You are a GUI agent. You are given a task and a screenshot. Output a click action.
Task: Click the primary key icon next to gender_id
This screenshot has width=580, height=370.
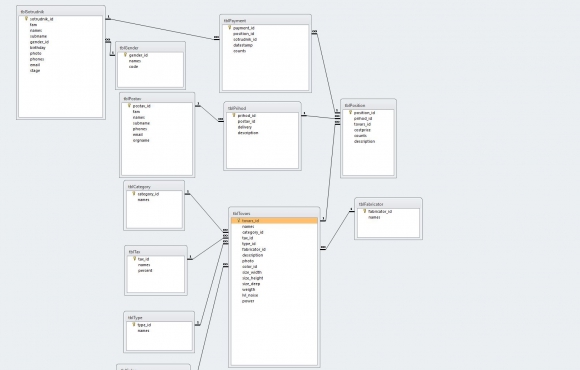coord(125,55)
